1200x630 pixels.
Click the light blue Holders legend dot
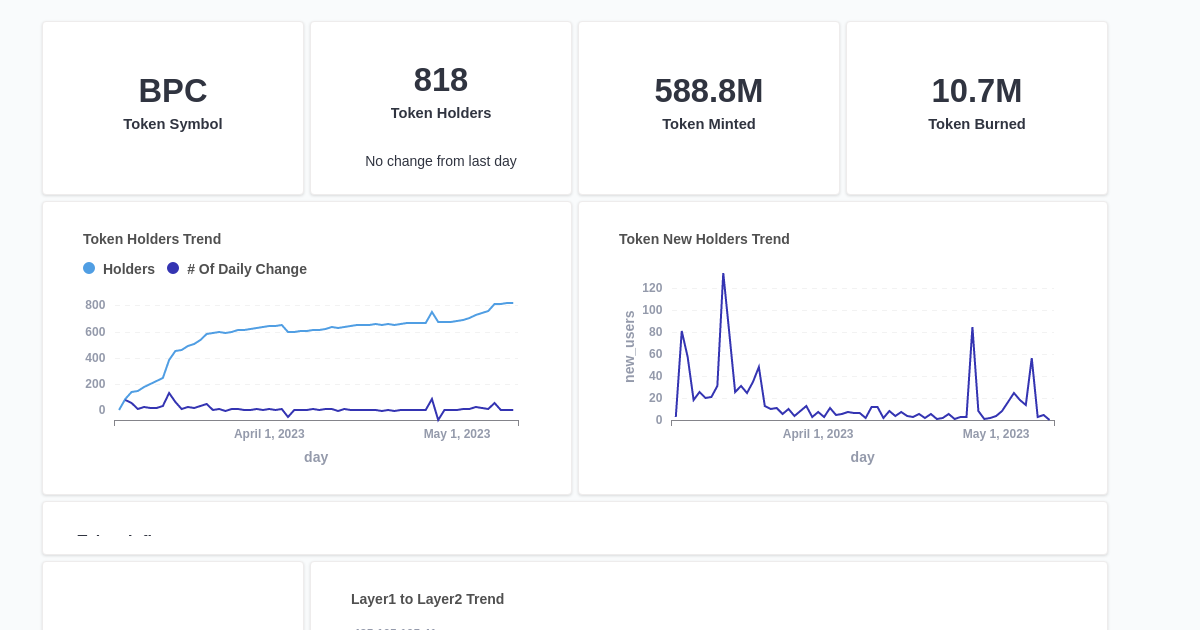88,269
